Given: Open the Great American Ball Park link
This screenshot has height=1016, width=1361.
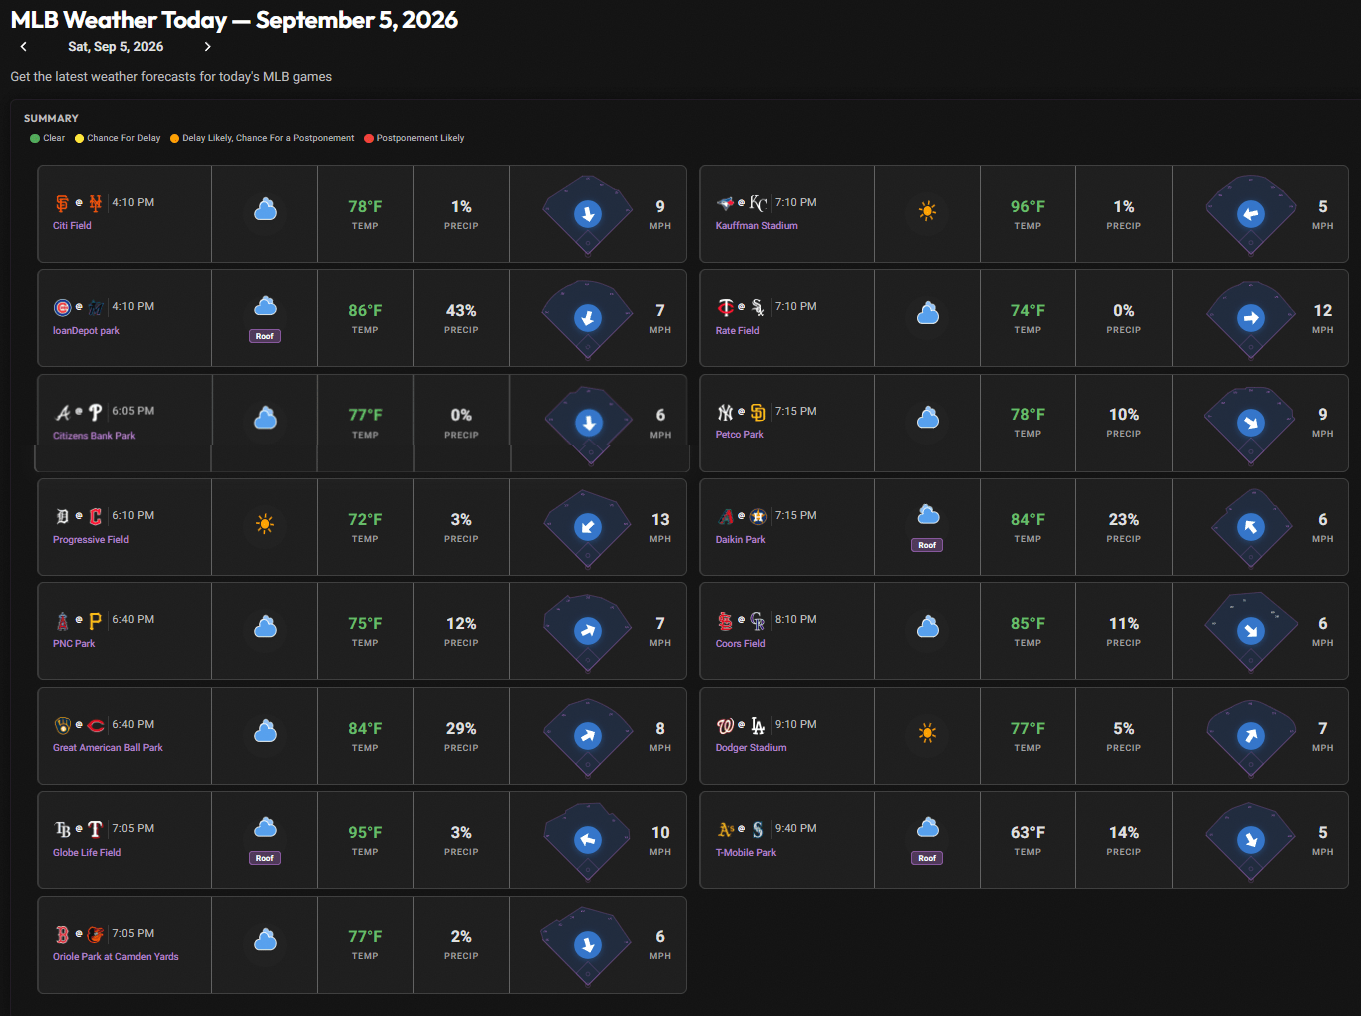Looking at the screenshot, I should click(x=108, y=748).
